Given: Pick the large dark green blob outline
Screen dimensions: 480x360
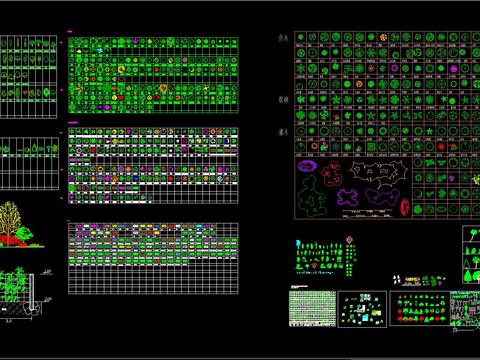Looking at the screenshot, I should (x=311, y=196).
